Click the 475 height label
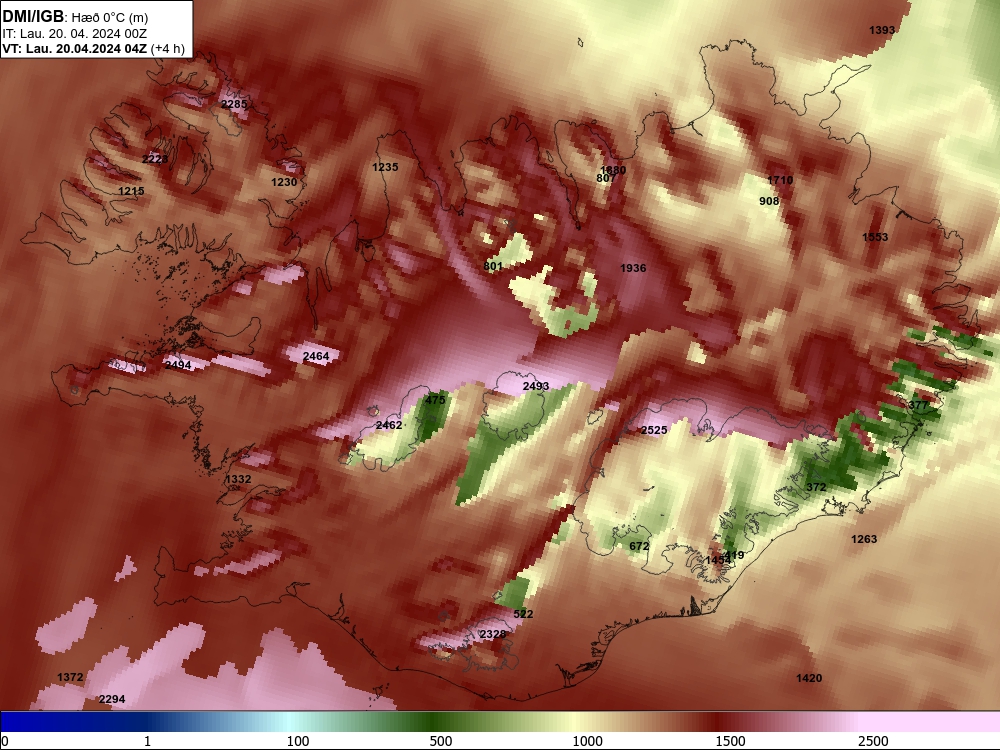This screenshot has width=1000, height=750. click(435, 400)
